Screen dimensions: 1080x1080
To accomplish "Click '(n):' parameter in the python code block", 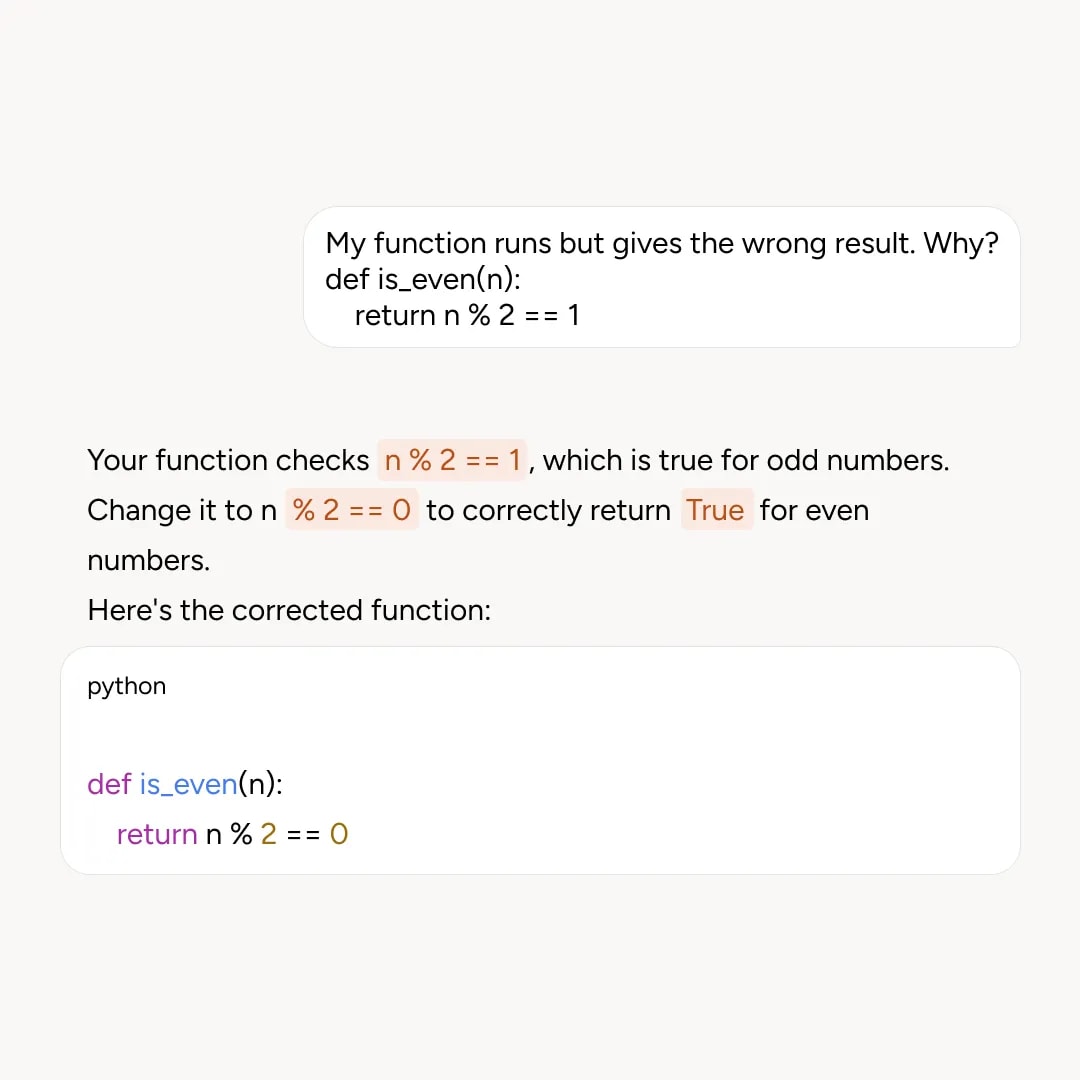I will pyautogui.click(x=260, y=784).
